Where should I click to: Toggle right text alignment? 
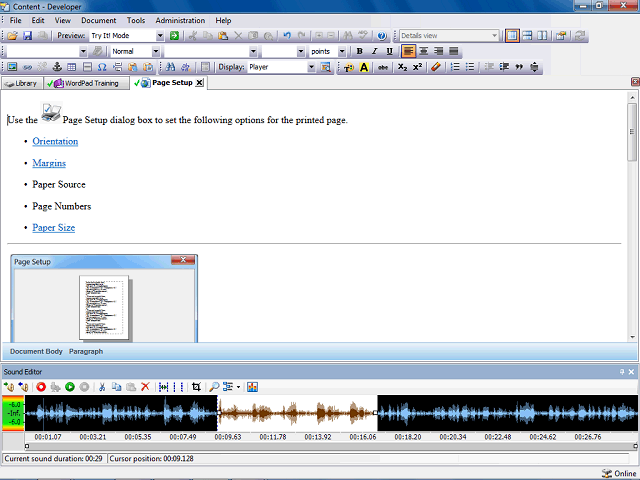click(x=438, y=51)
